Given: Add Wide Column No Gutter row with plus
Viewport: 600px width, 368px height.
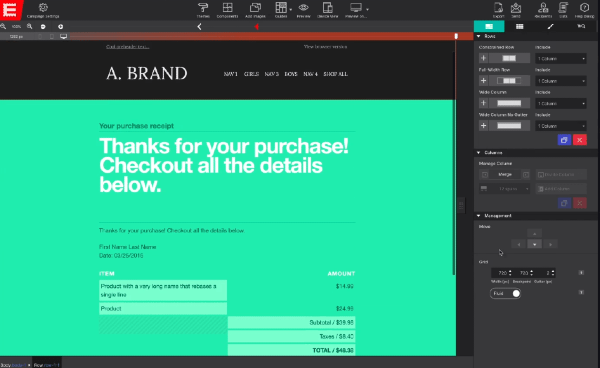Looking at the screenshot, I should coord(483,125).
